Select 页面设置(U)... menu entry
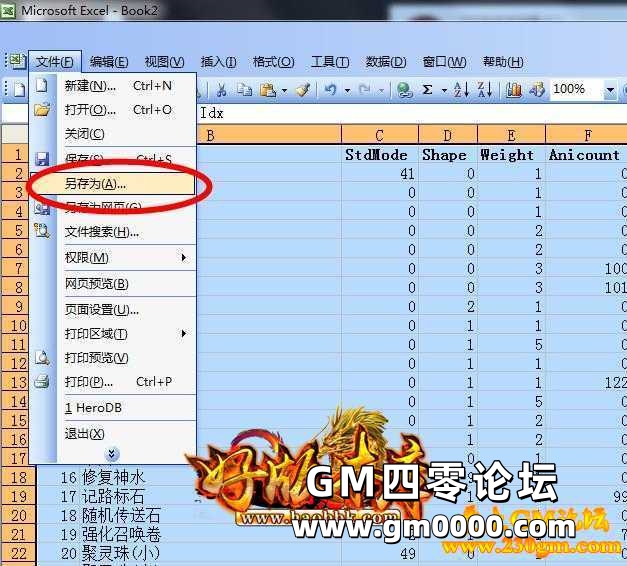The image size is (627, 566). click(102, 309)
